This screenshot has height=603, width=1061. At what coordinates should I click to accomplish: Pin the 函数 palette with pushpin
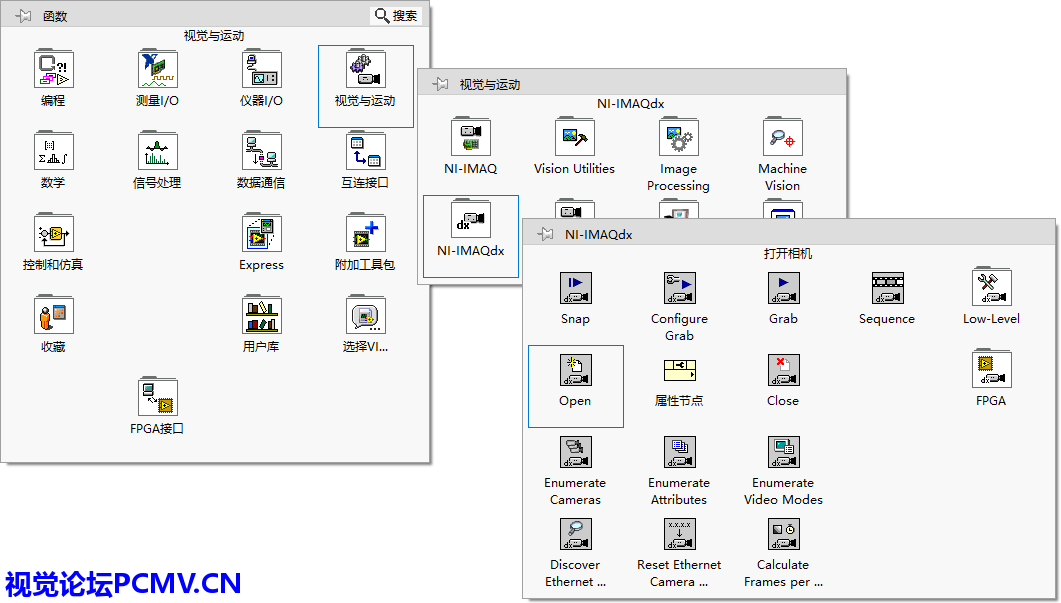click(23, 16)
